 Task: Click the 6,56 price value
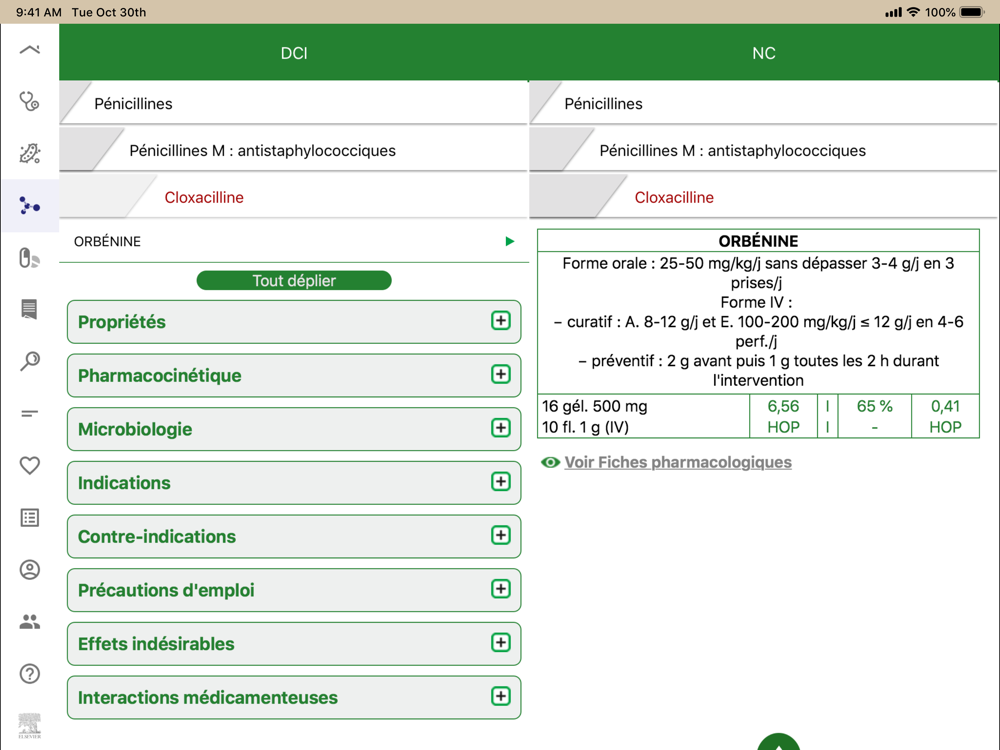(783, 406)
